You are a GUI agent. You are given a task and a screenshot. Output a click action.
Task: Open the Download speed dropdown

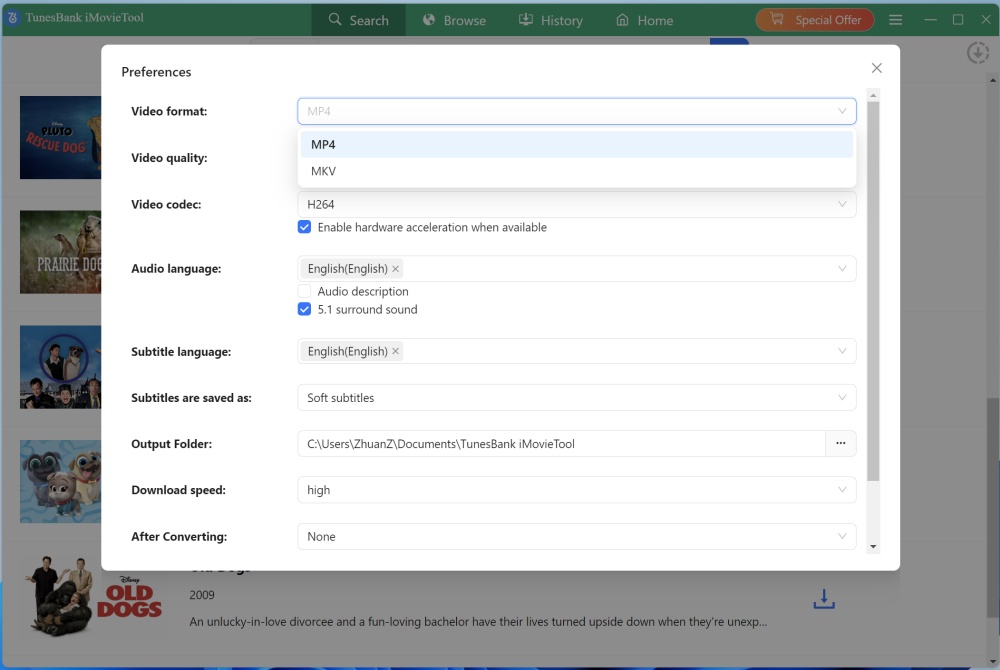576,490
